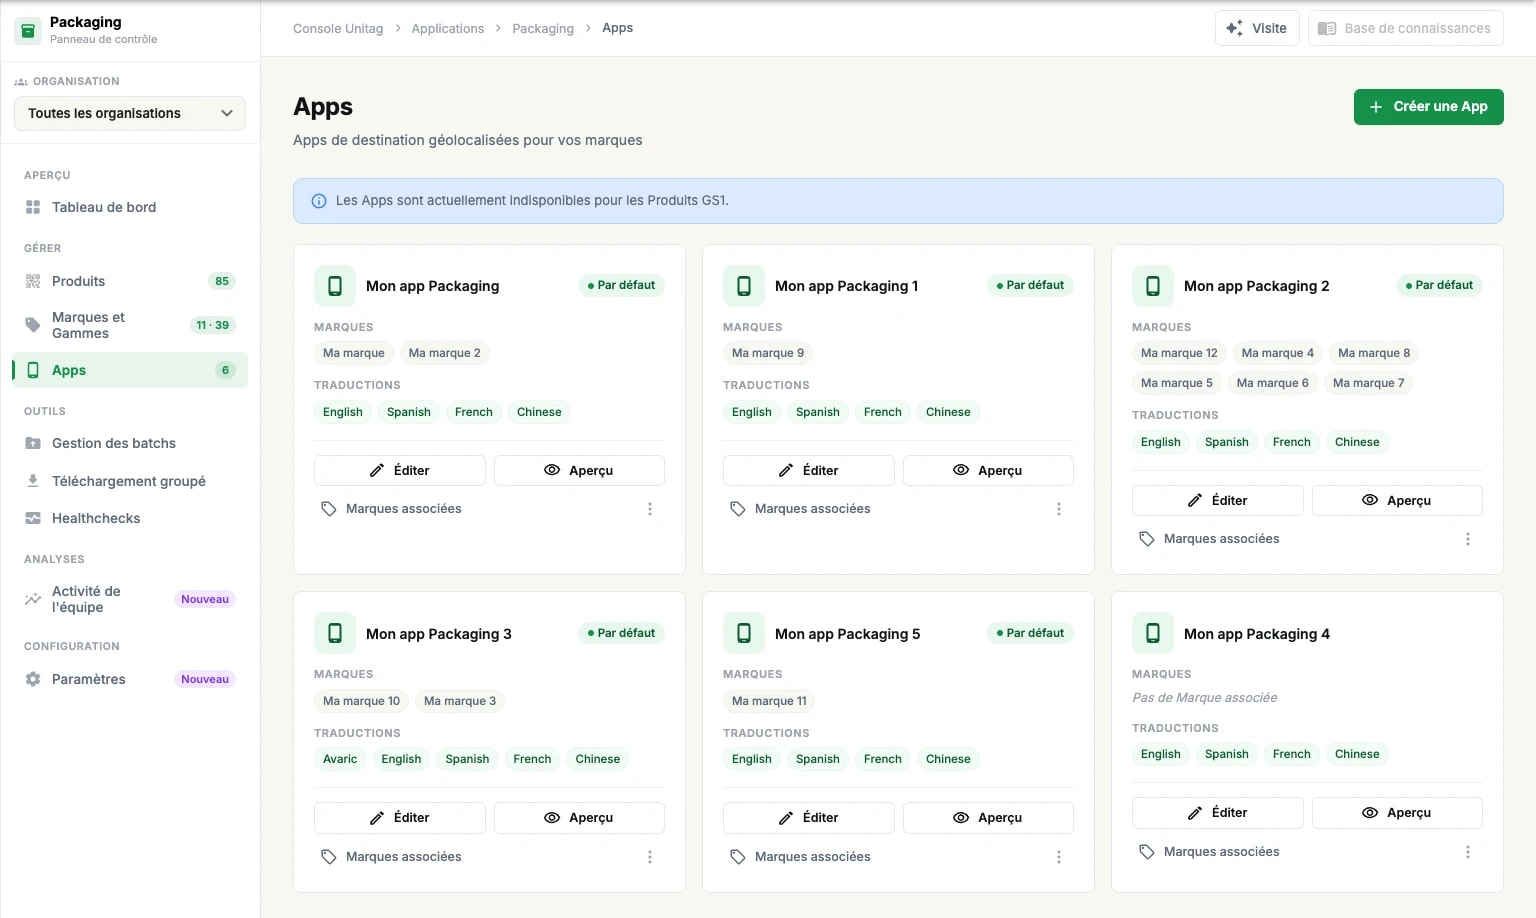Edit Mon app Packaging 2

point(1217,500)
